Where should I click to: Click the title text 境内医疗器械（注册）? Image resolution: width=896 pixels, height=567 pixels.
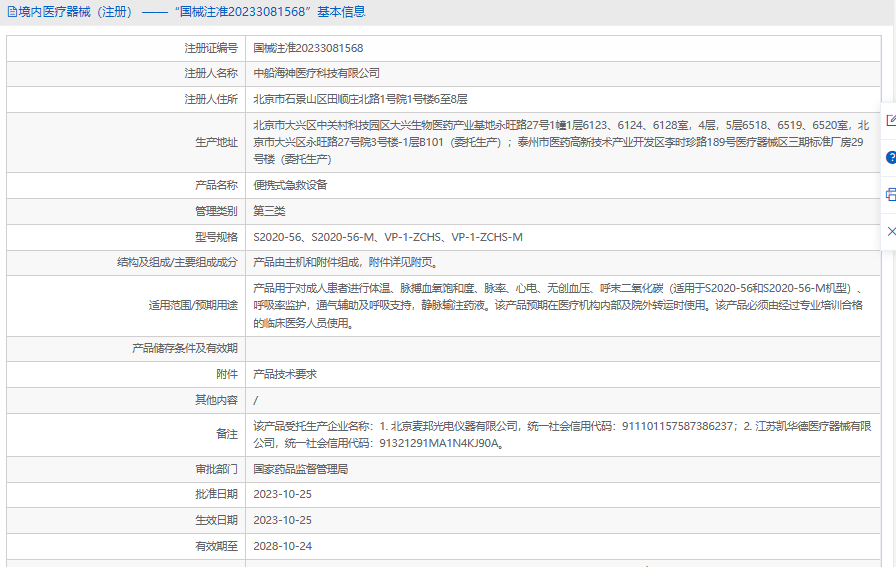[76, 12]
